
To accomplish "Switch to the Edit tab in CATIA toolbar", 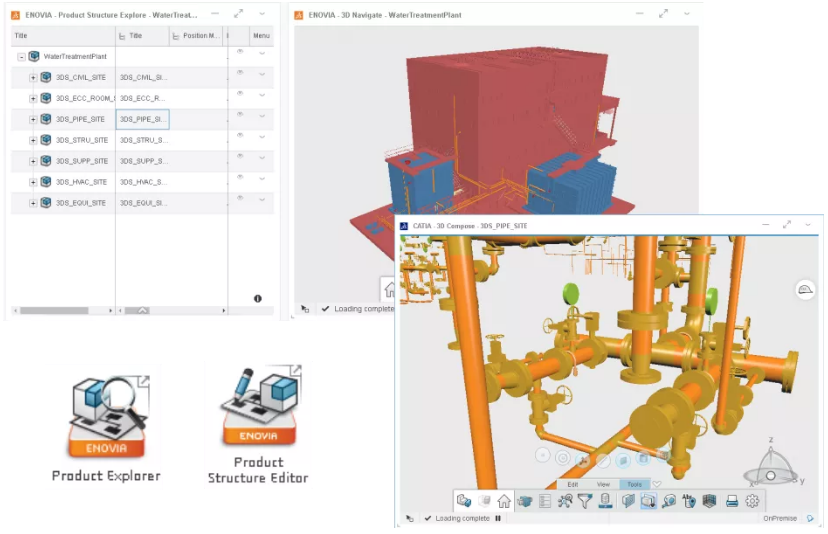I will [573, 484].
